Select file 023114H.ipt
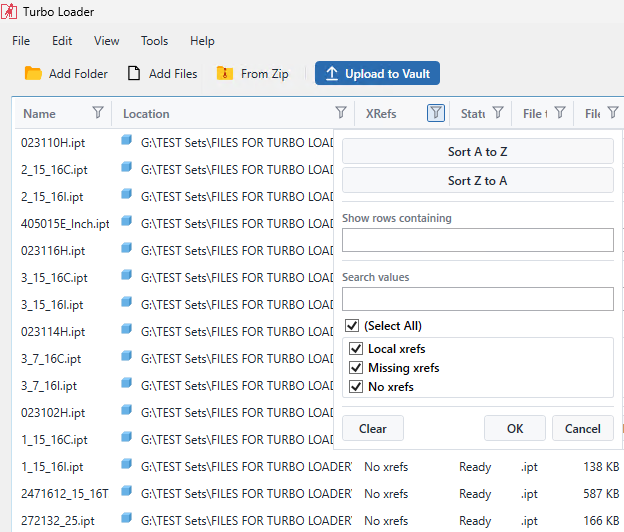The width and height of the screenshot is (624, 532). (x=53, y=331)
